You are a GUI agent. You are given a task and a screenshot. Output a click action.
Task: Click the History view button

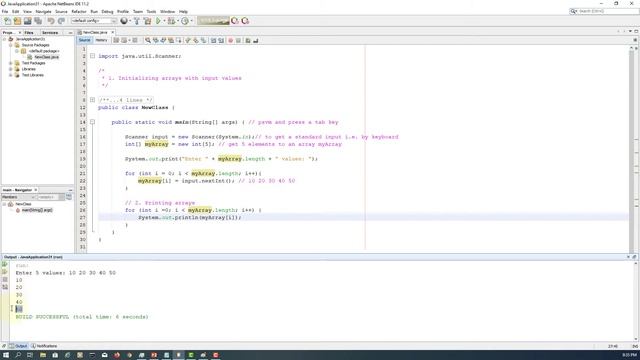tap(101, 40)
